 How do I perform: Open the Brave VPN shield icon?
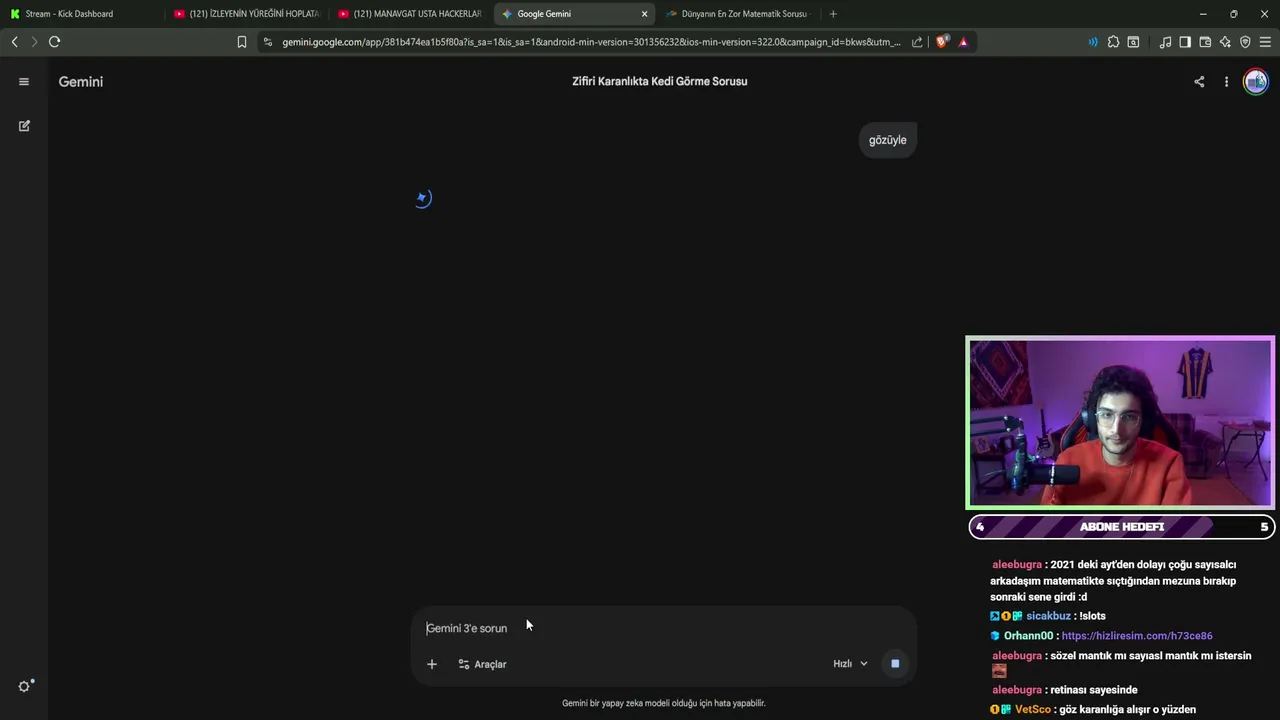click(x=1245, y=42)
